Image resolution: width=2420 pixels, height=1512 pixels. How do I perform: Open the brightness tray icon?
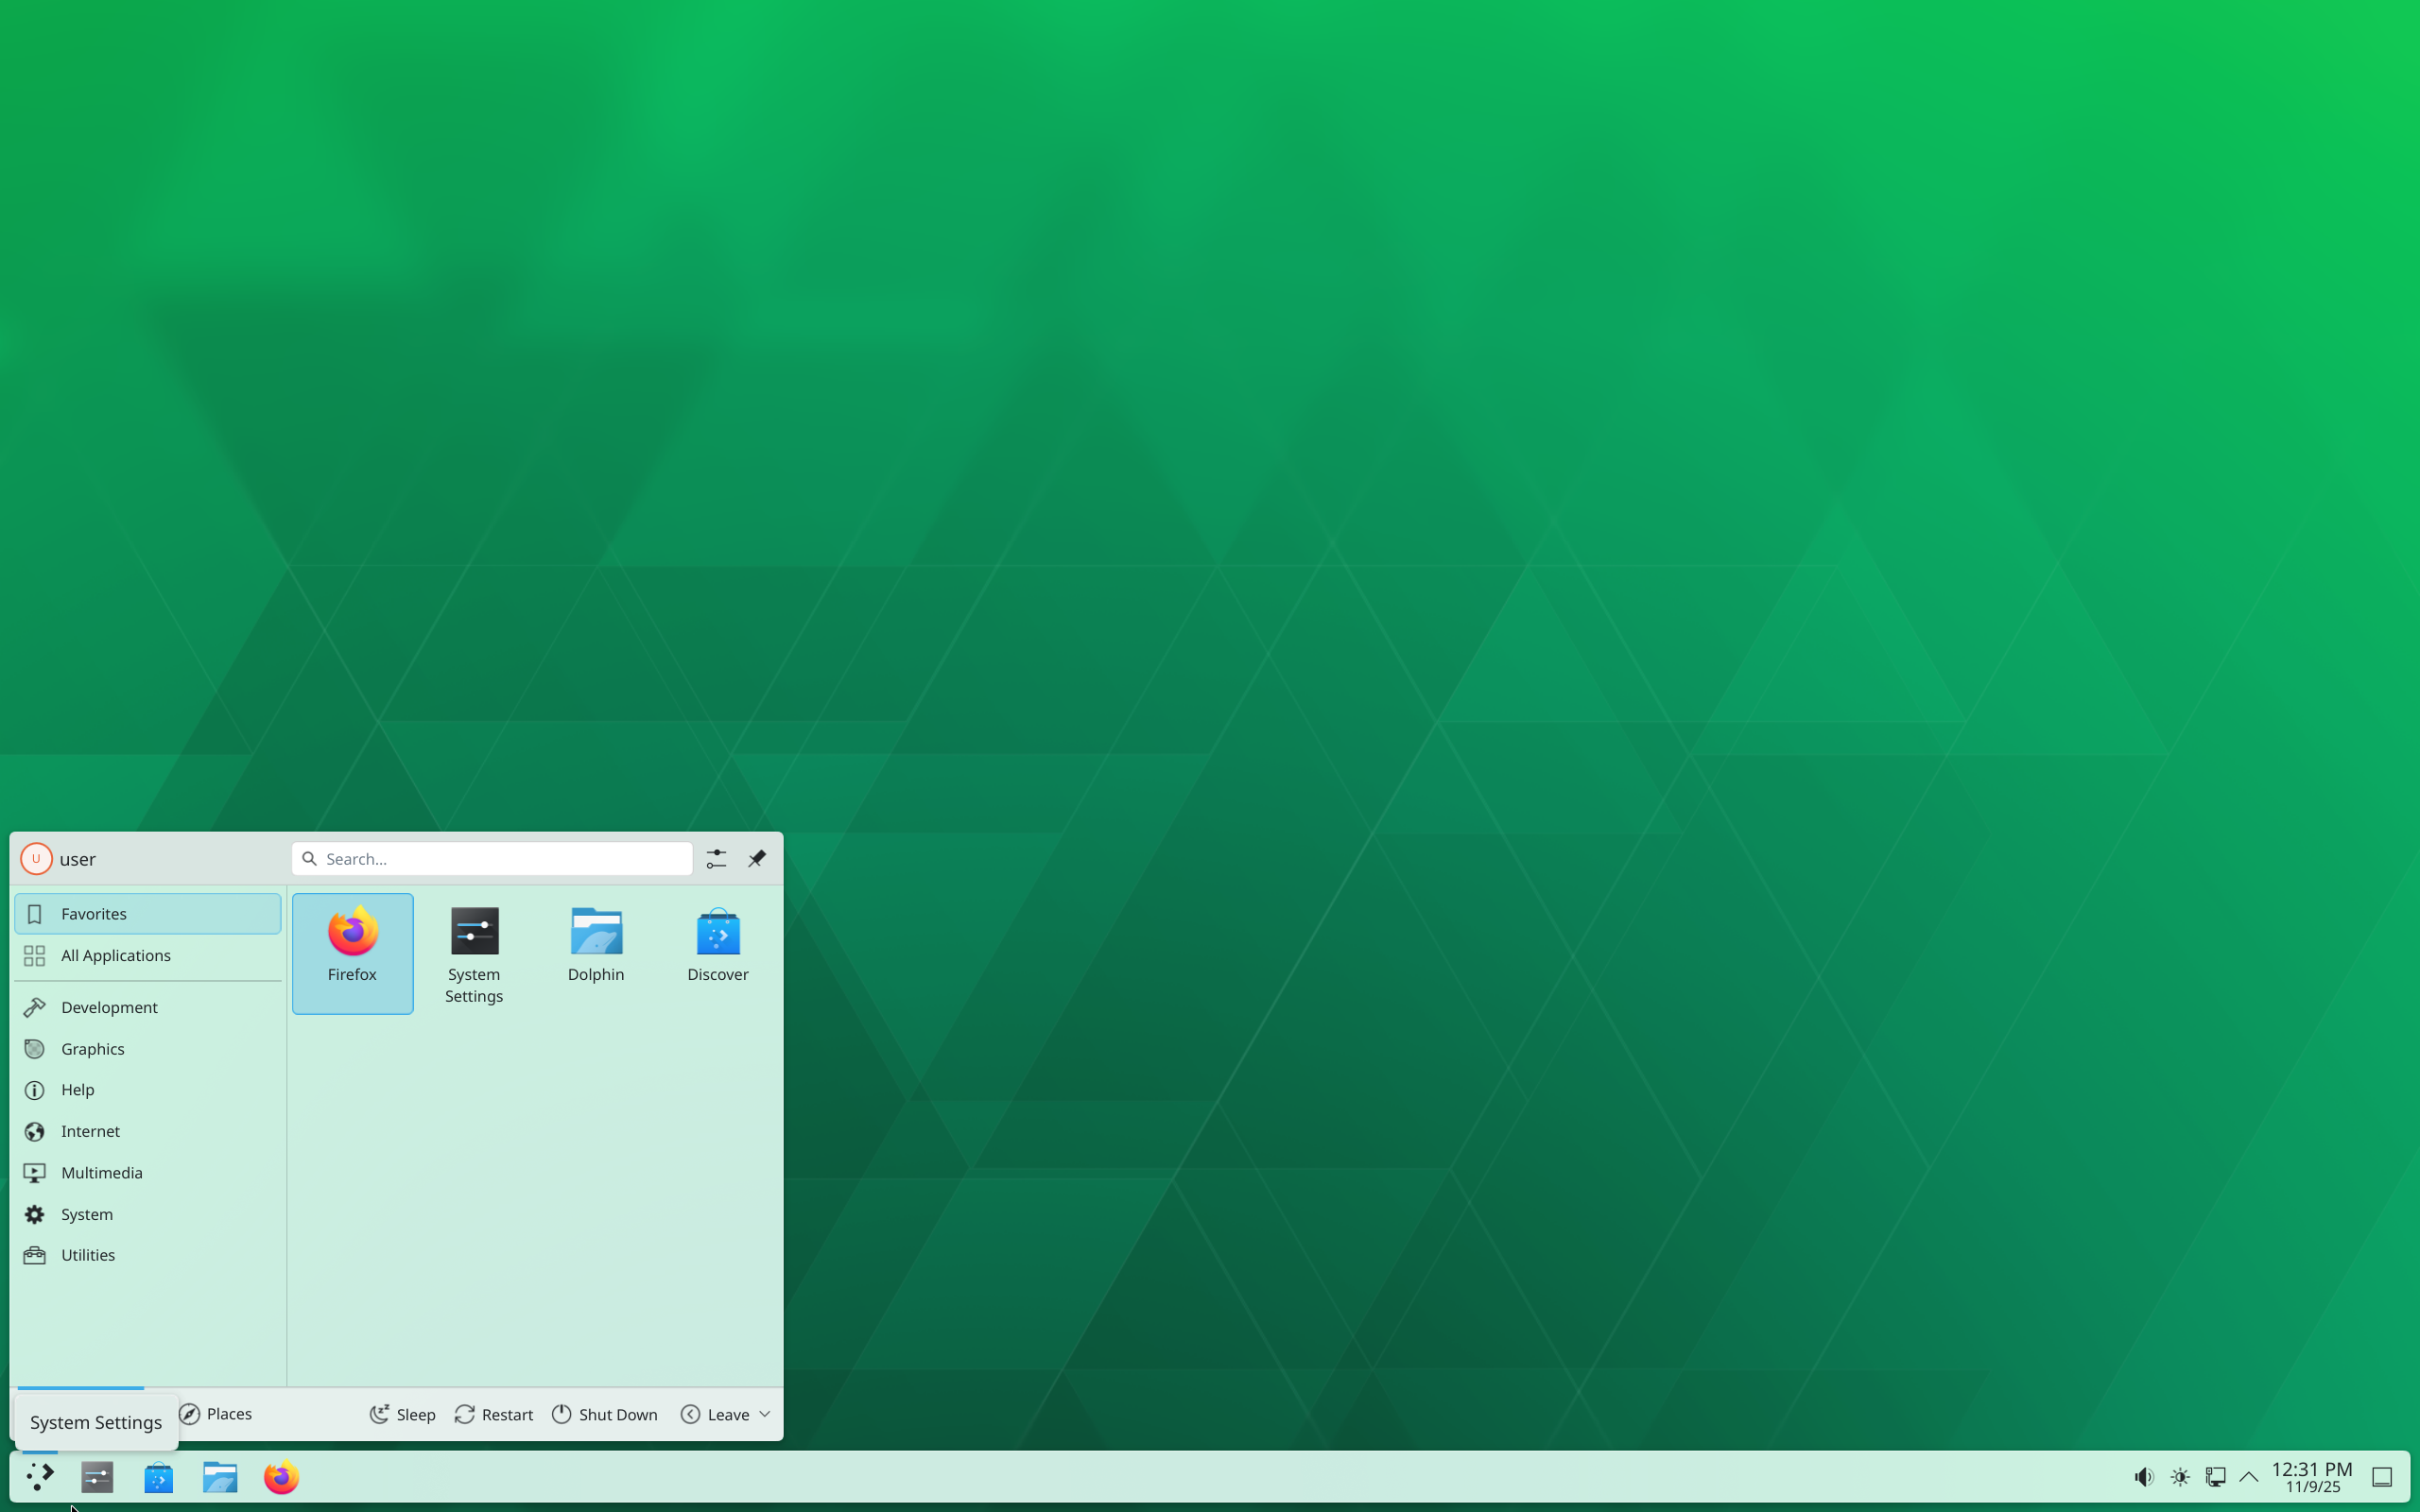tap(2180, 1477)
